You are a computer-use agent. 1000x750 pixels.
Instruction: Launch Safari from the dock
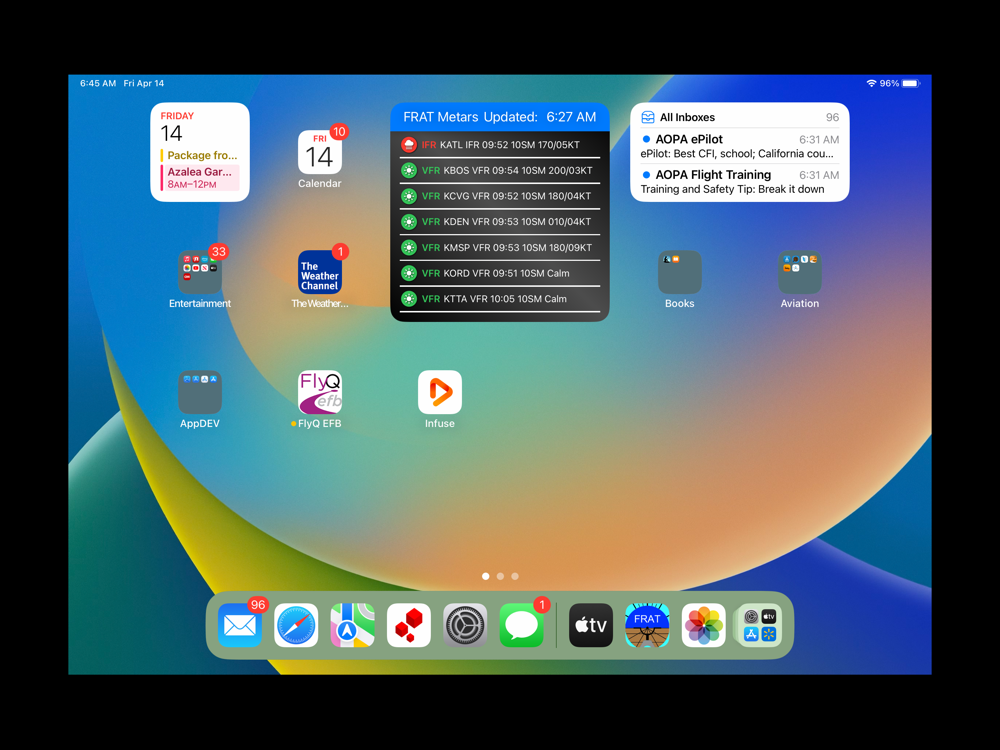296,625
